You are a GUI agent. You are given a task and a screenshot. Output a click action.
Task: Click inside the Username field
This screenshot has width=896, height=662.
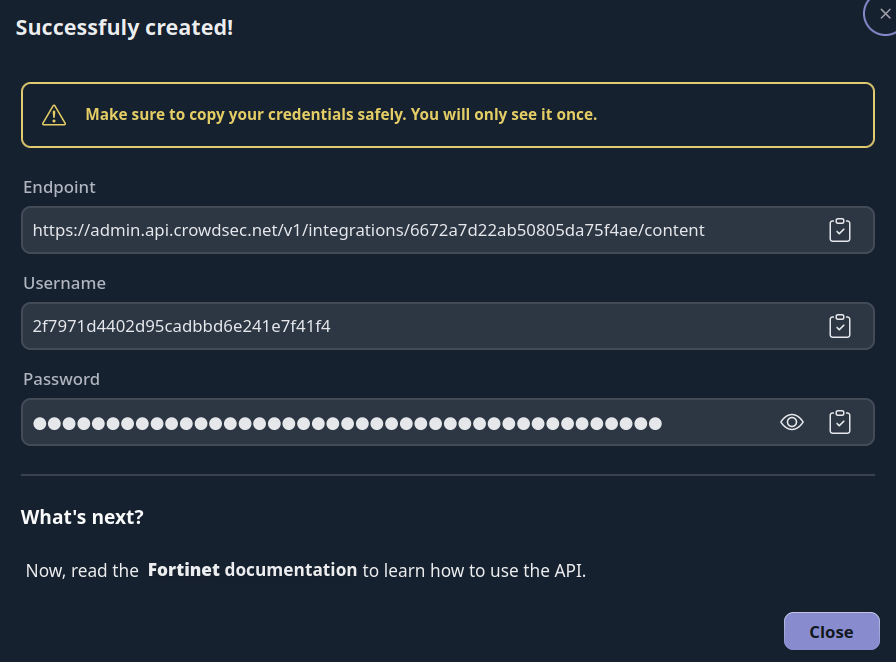point(400,325)
